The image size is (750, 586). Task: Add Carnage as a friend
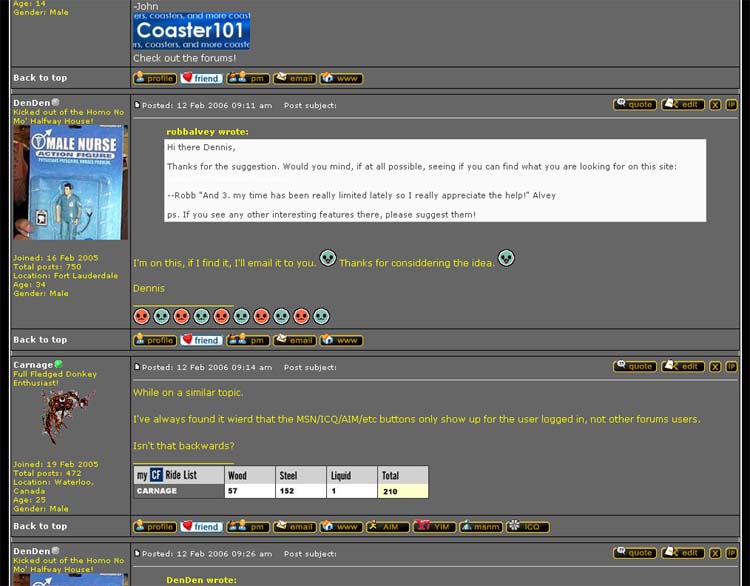tap(201, 526)
